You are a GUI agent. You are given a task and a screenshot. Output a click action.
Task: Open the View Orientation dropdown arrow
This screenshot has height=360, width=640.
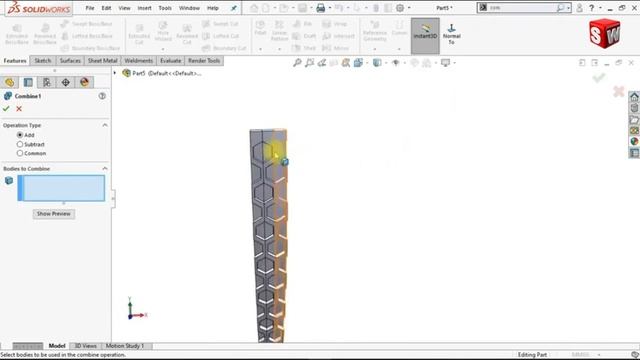click(x=367, y=63)
